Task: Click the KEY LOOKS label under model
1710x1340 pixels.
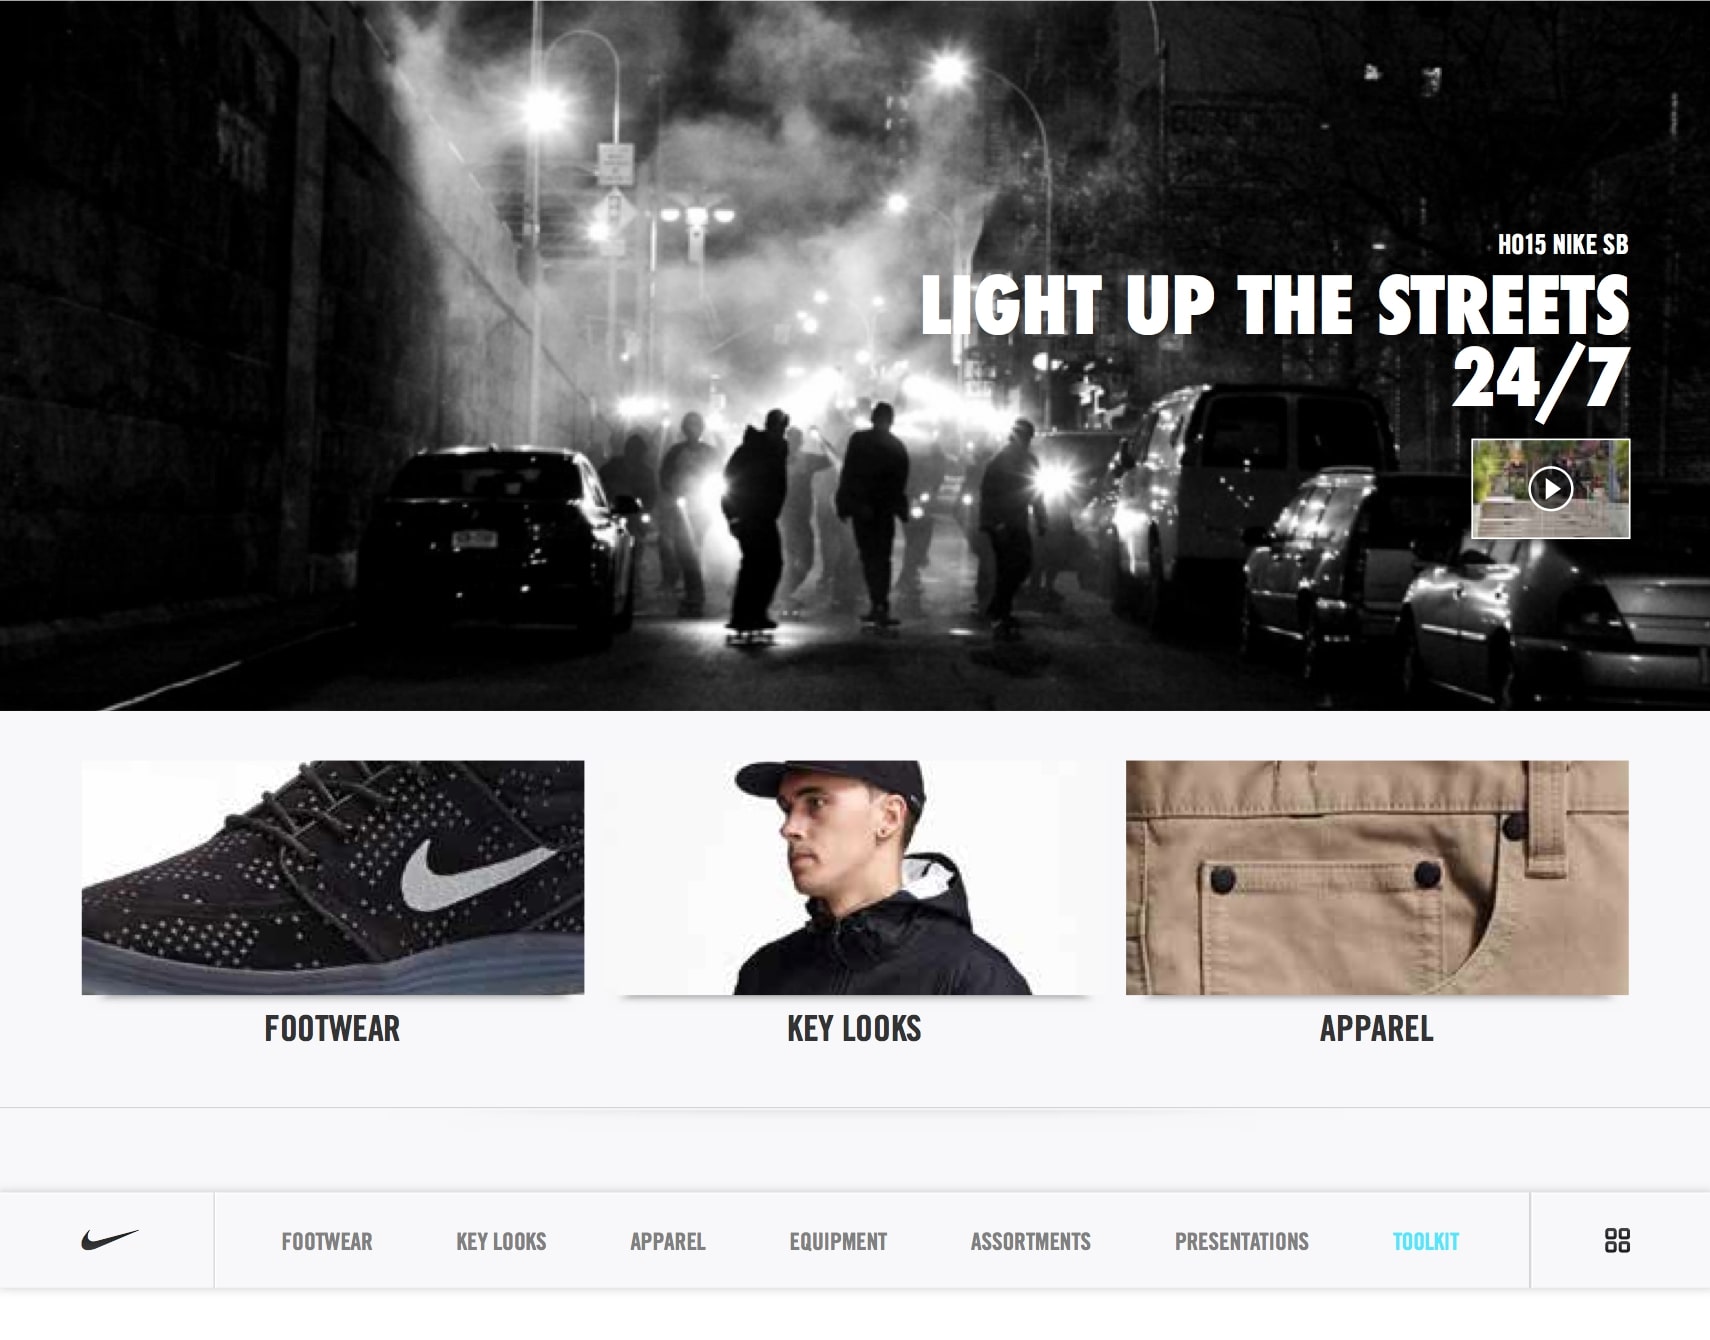Action: click(x=854, y=1028)
